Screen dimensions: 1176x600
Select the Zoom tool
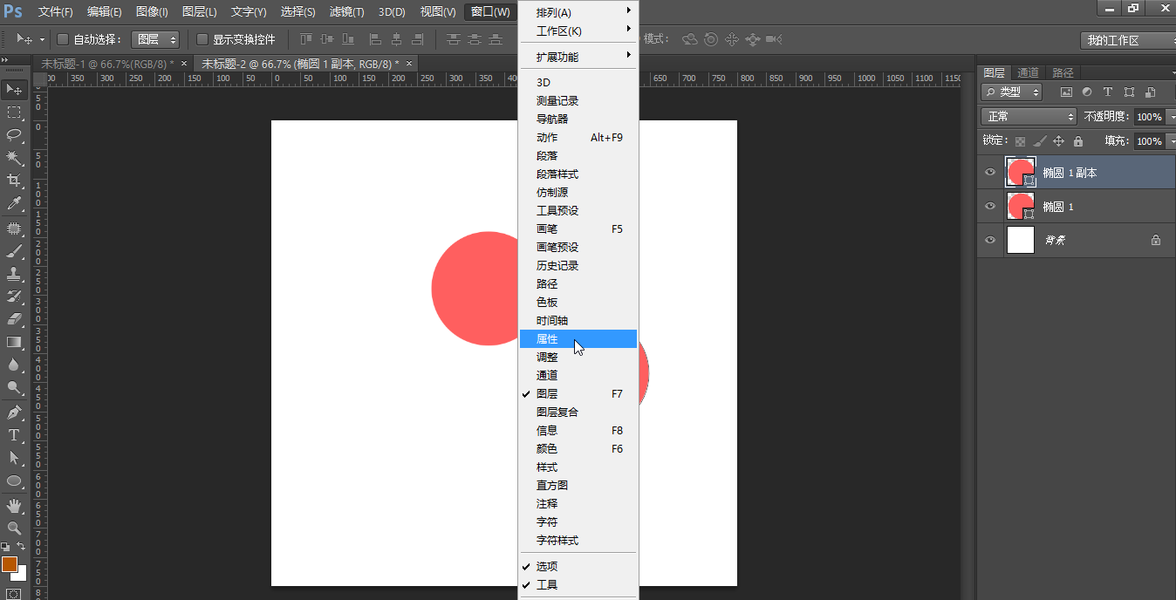[x=14, y=528]
